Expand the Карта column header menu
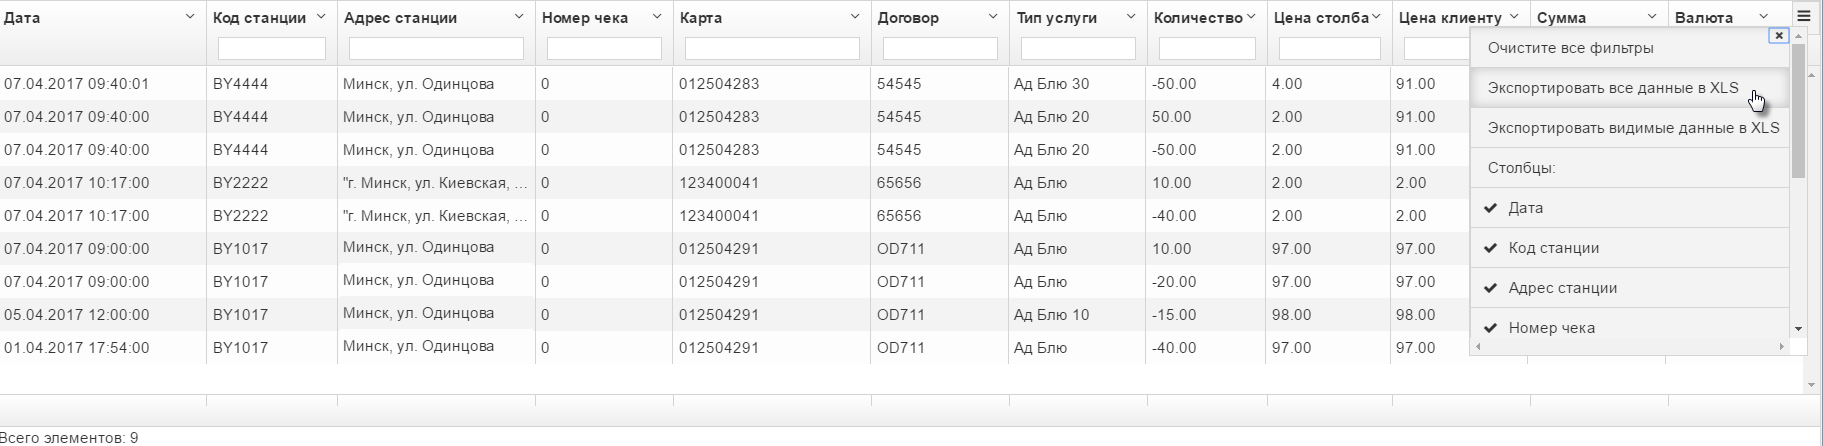 [855, 17]
